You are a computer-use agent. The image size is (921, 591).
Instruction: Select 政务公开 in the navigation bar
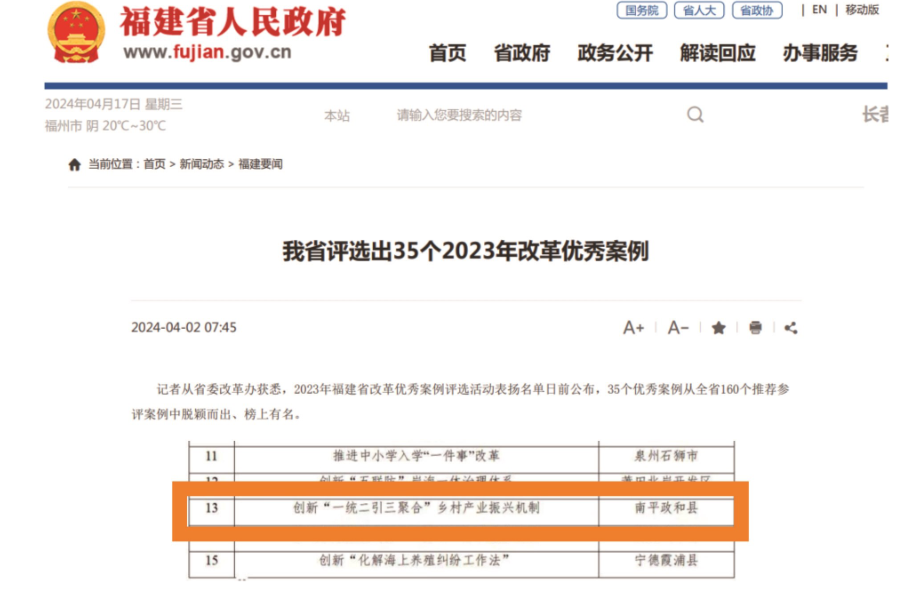(x=615, y=54)
